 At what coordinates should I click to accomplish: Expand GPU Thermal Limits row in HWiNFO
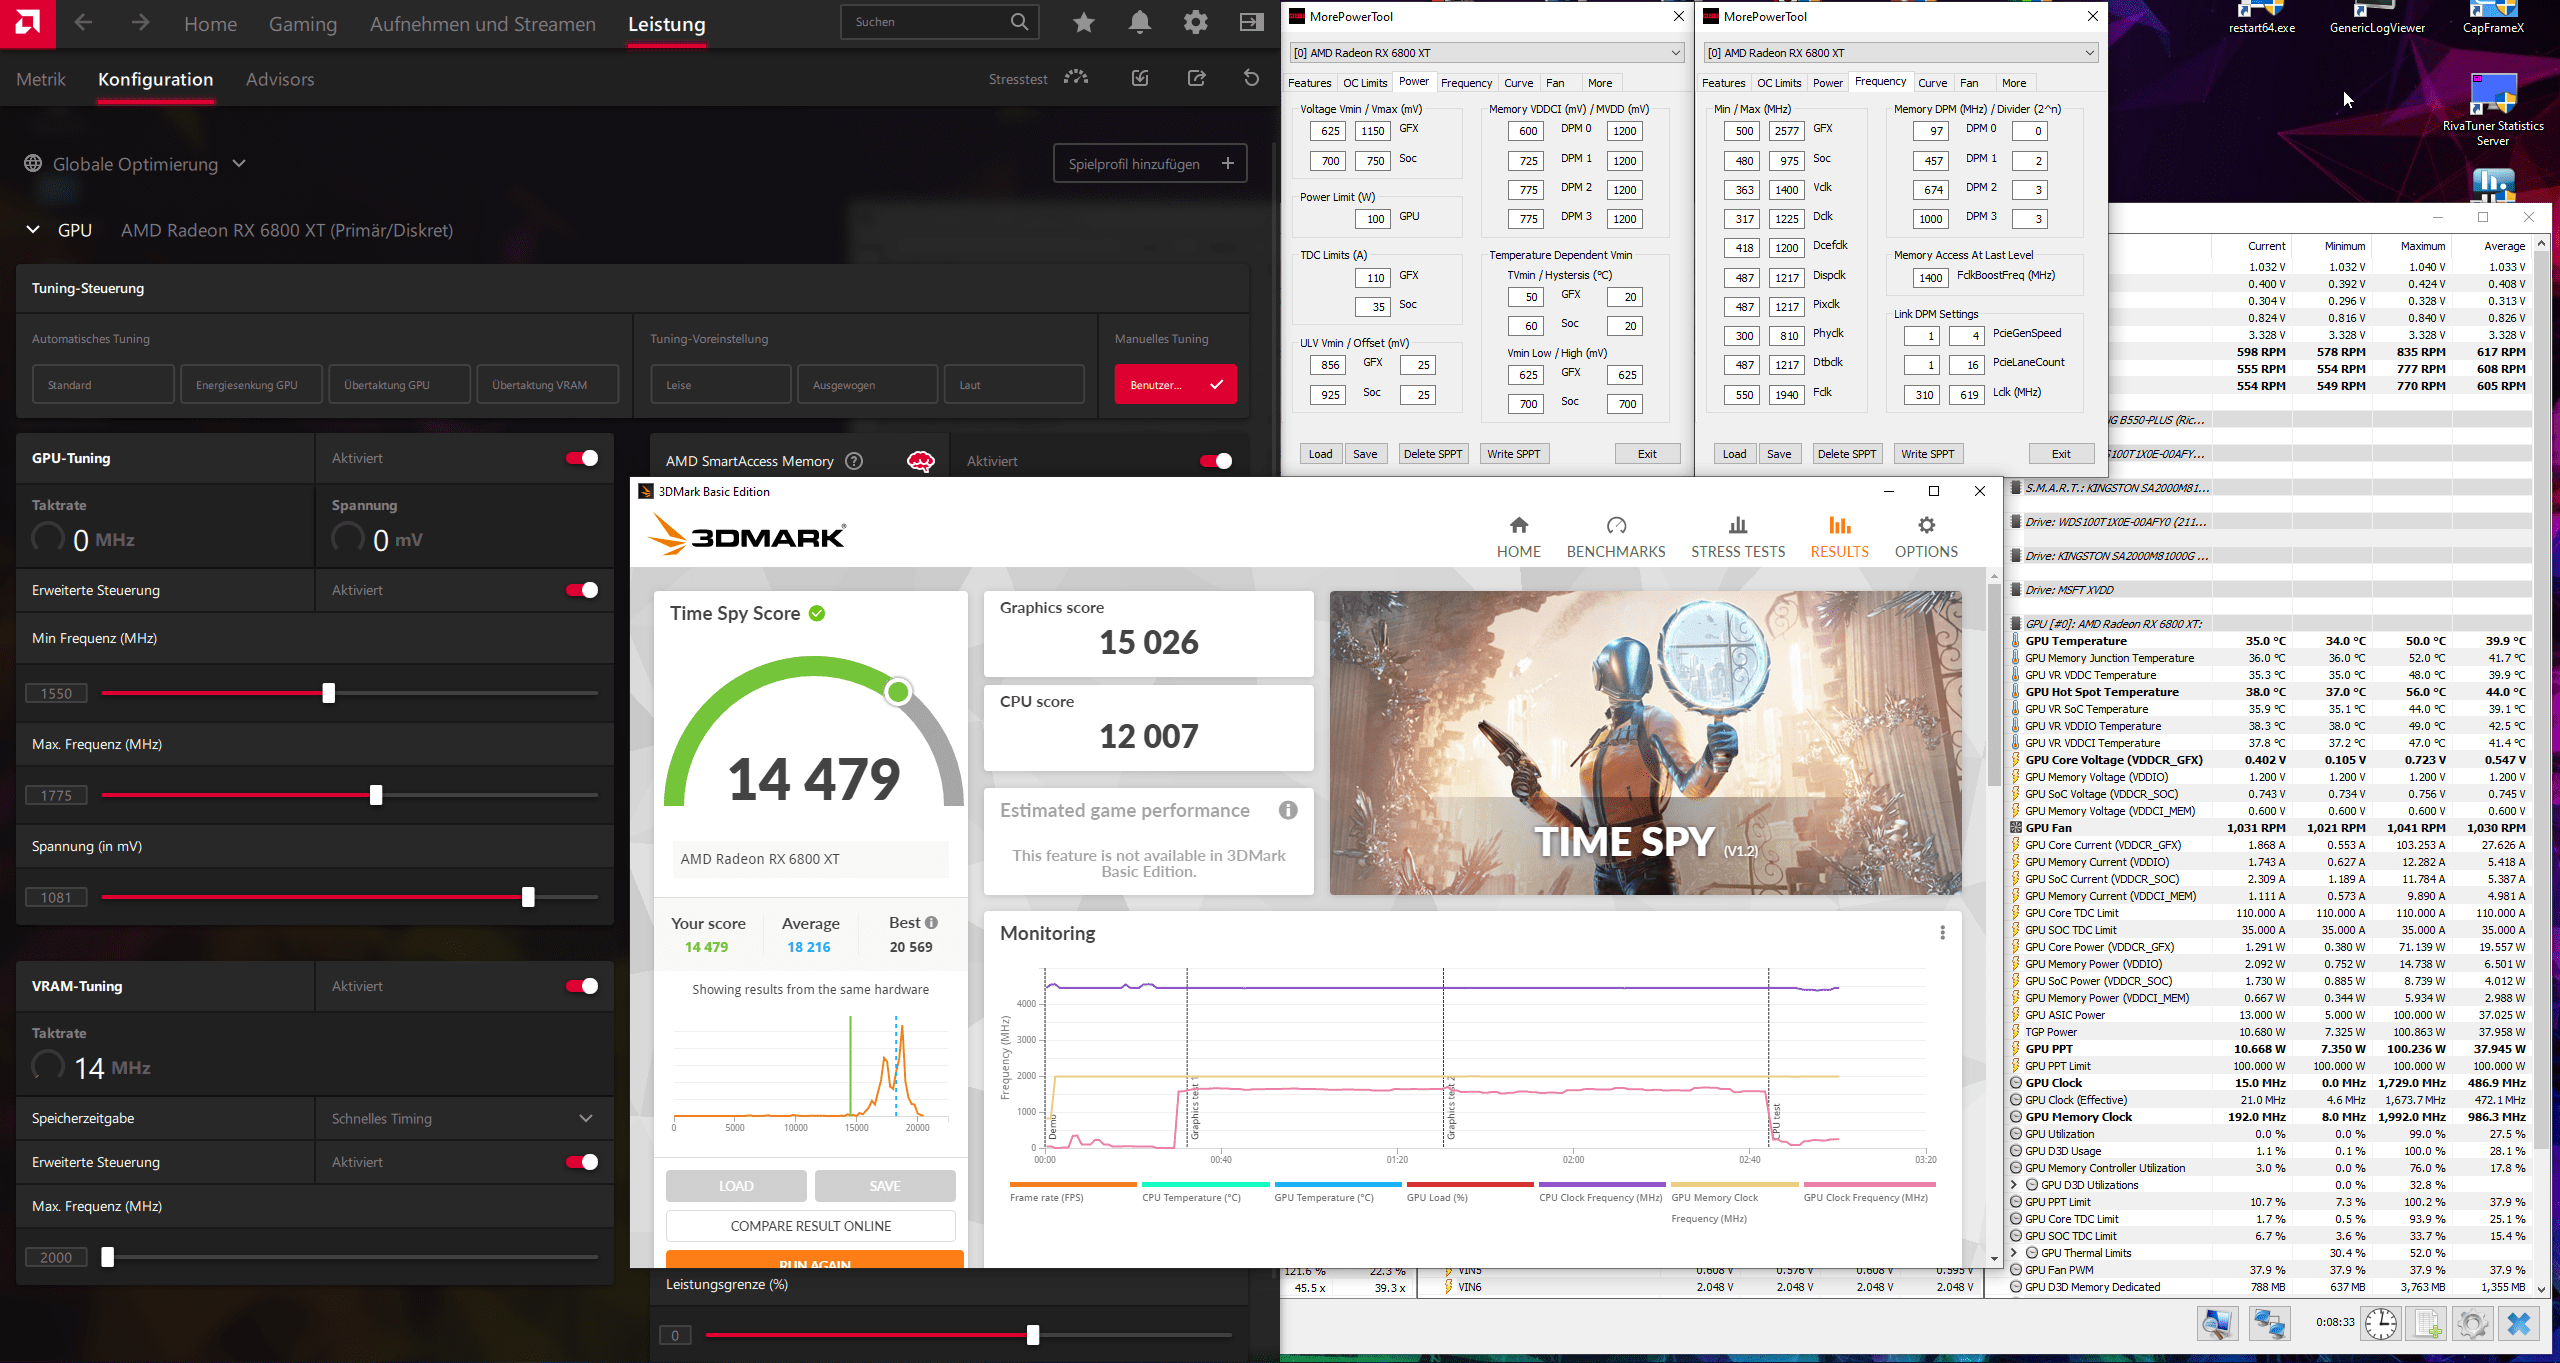[x=2016, y=1253]
